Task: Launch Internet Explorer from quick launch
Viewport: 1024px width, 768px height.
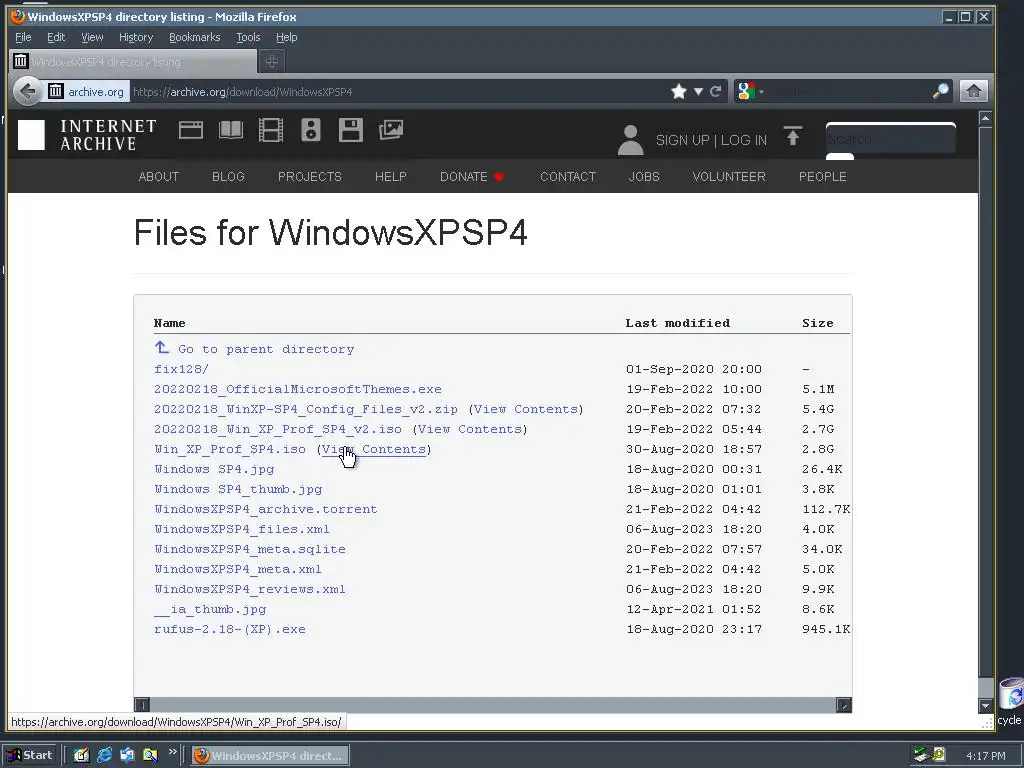Action: [x=104, y=756]
